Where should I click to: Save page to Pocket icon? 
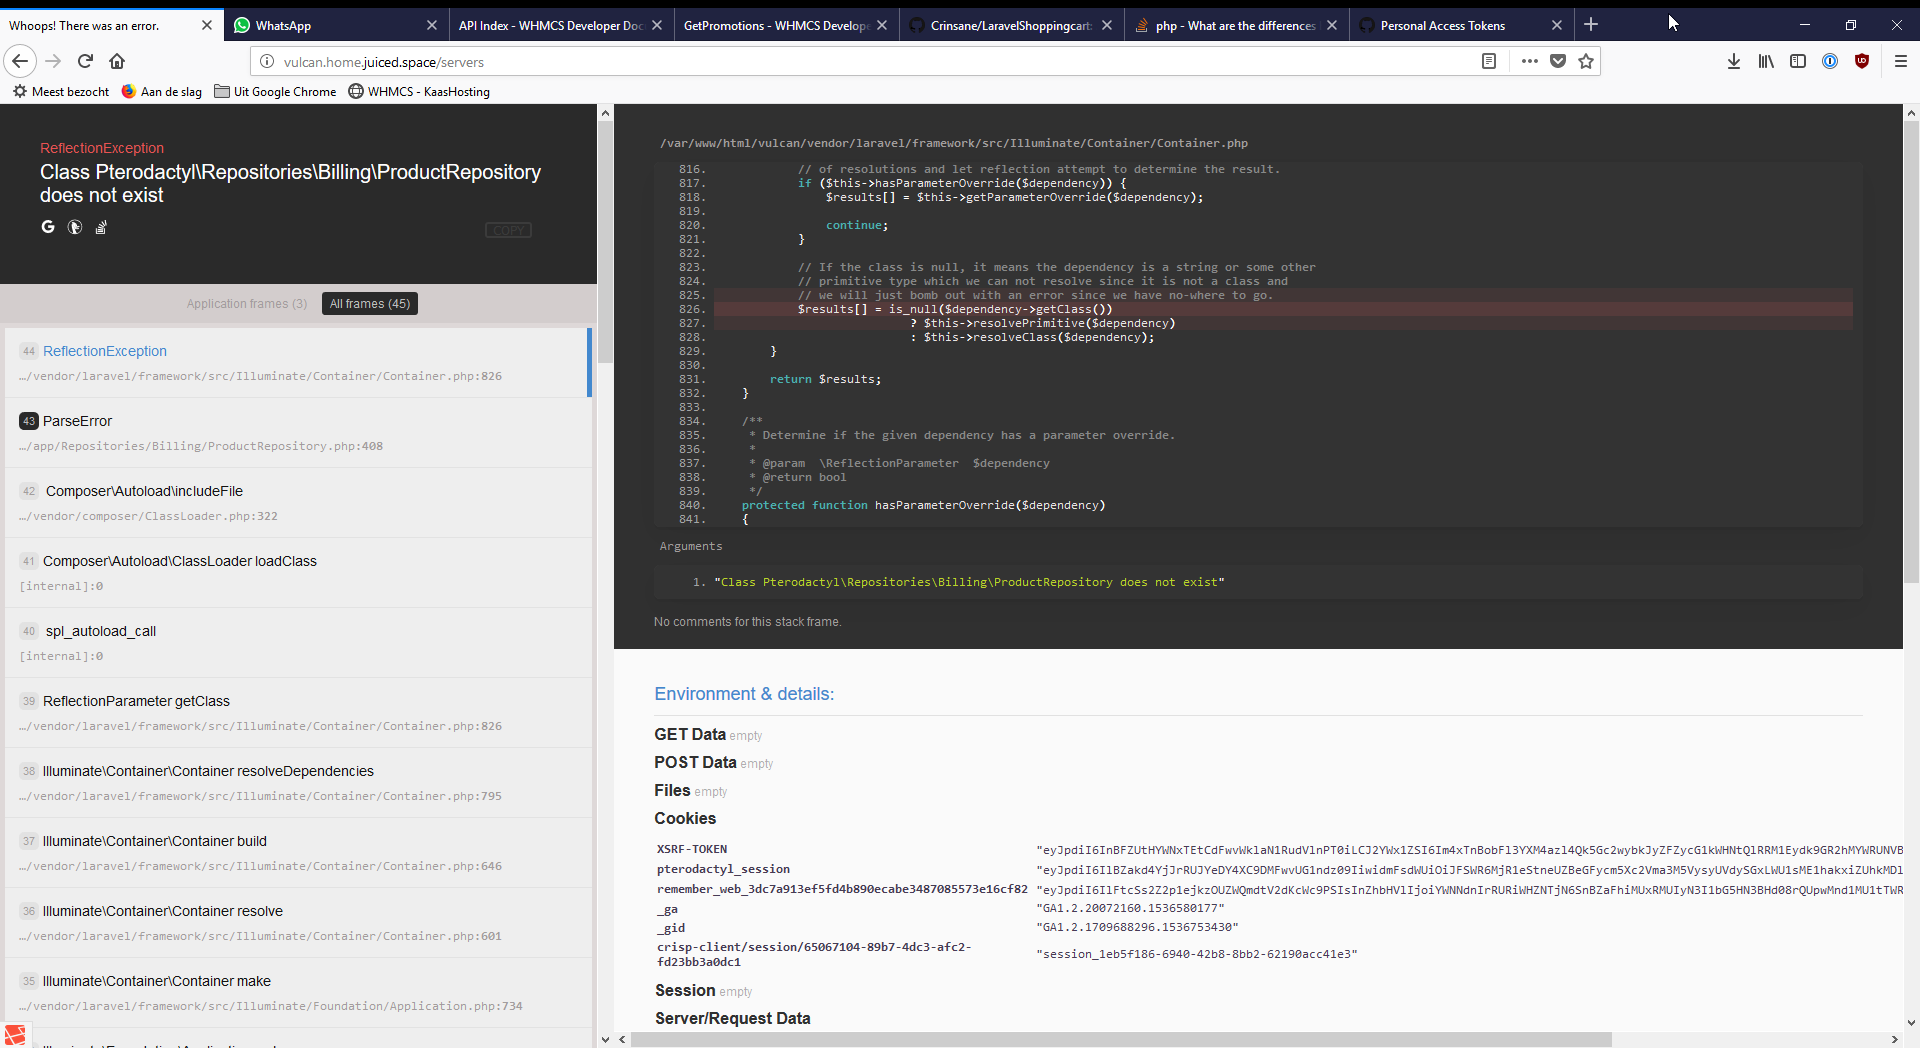1557,61
